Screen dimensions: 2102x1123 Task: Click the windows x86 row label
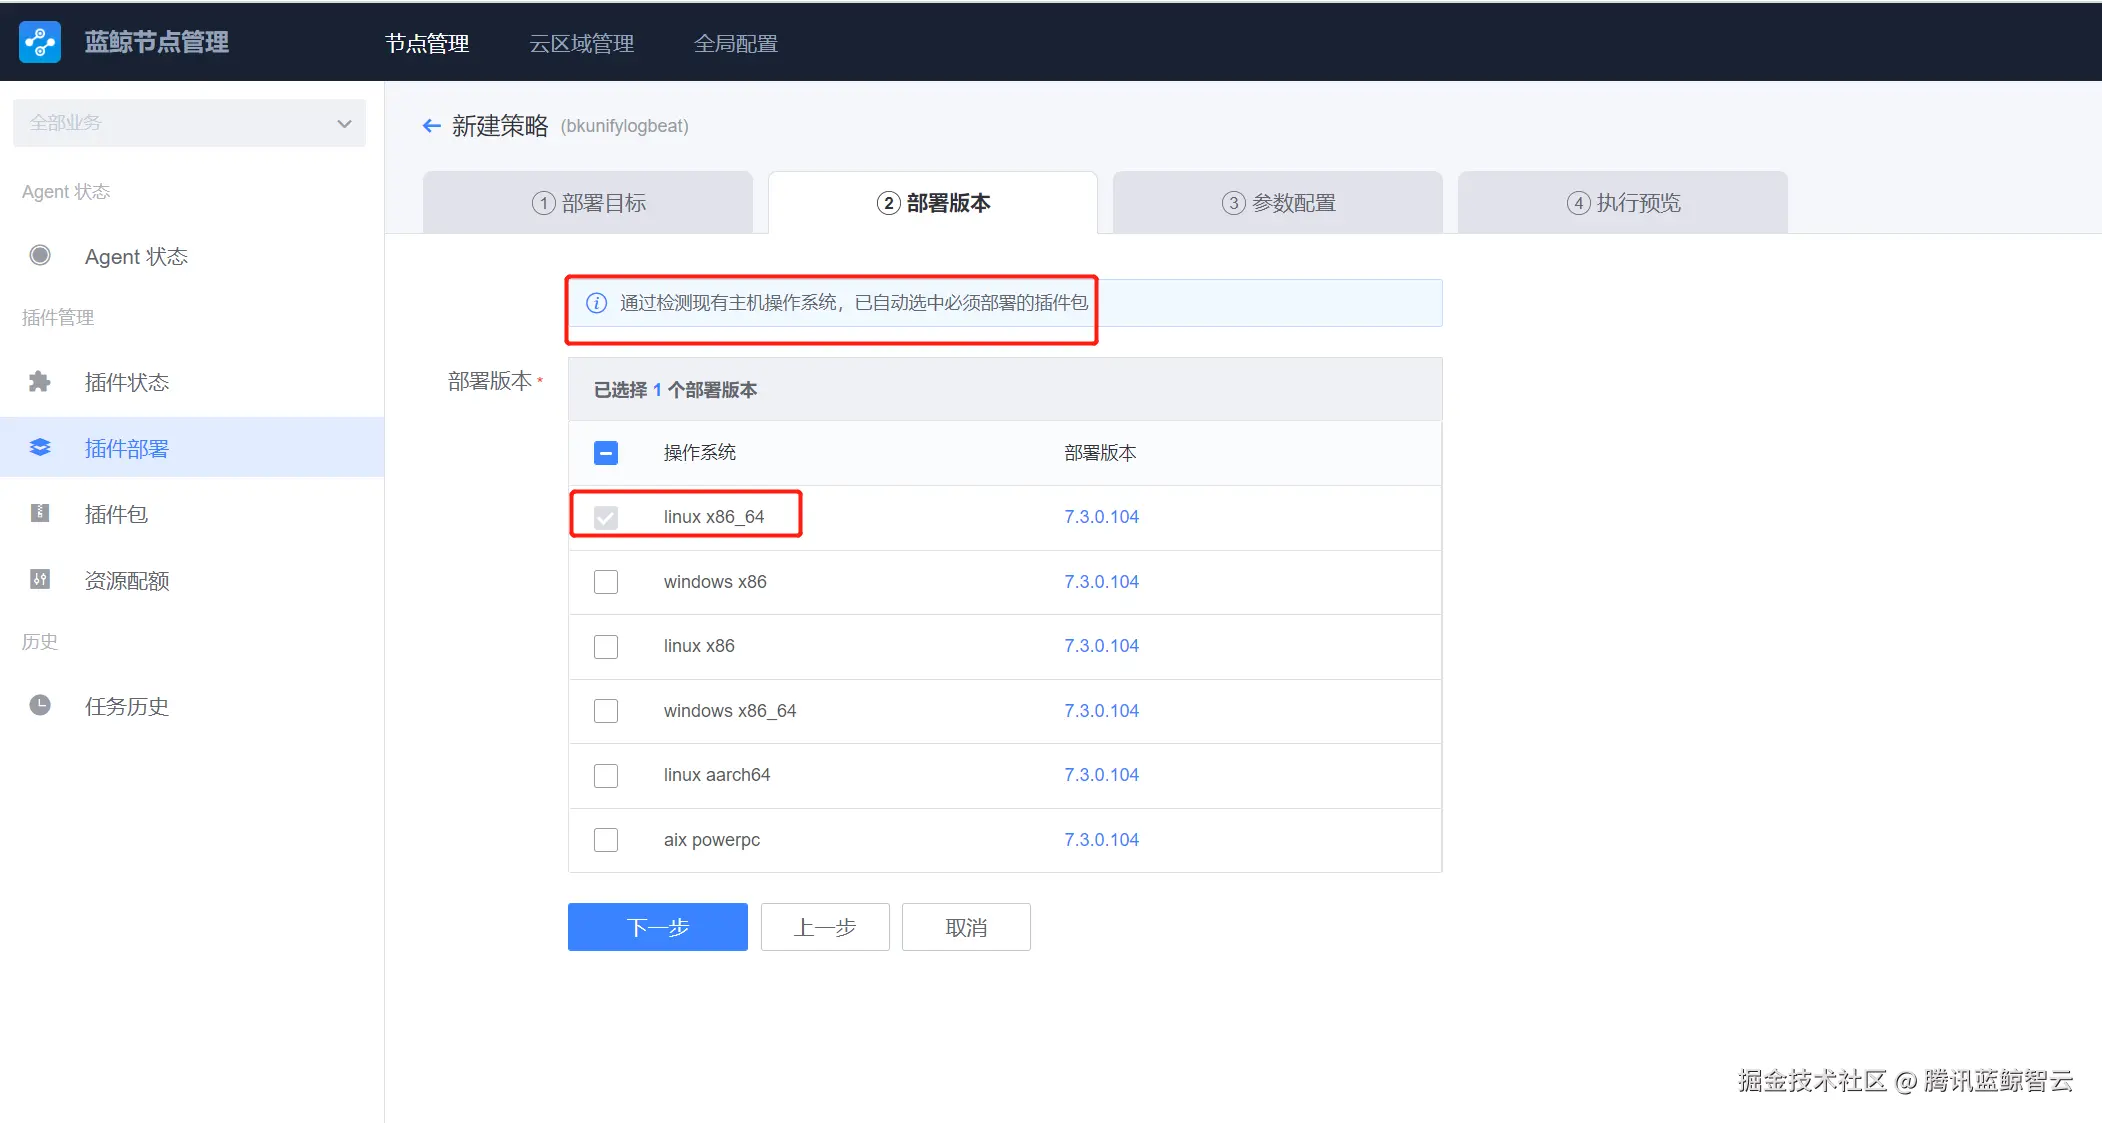(x=715, y=582)
